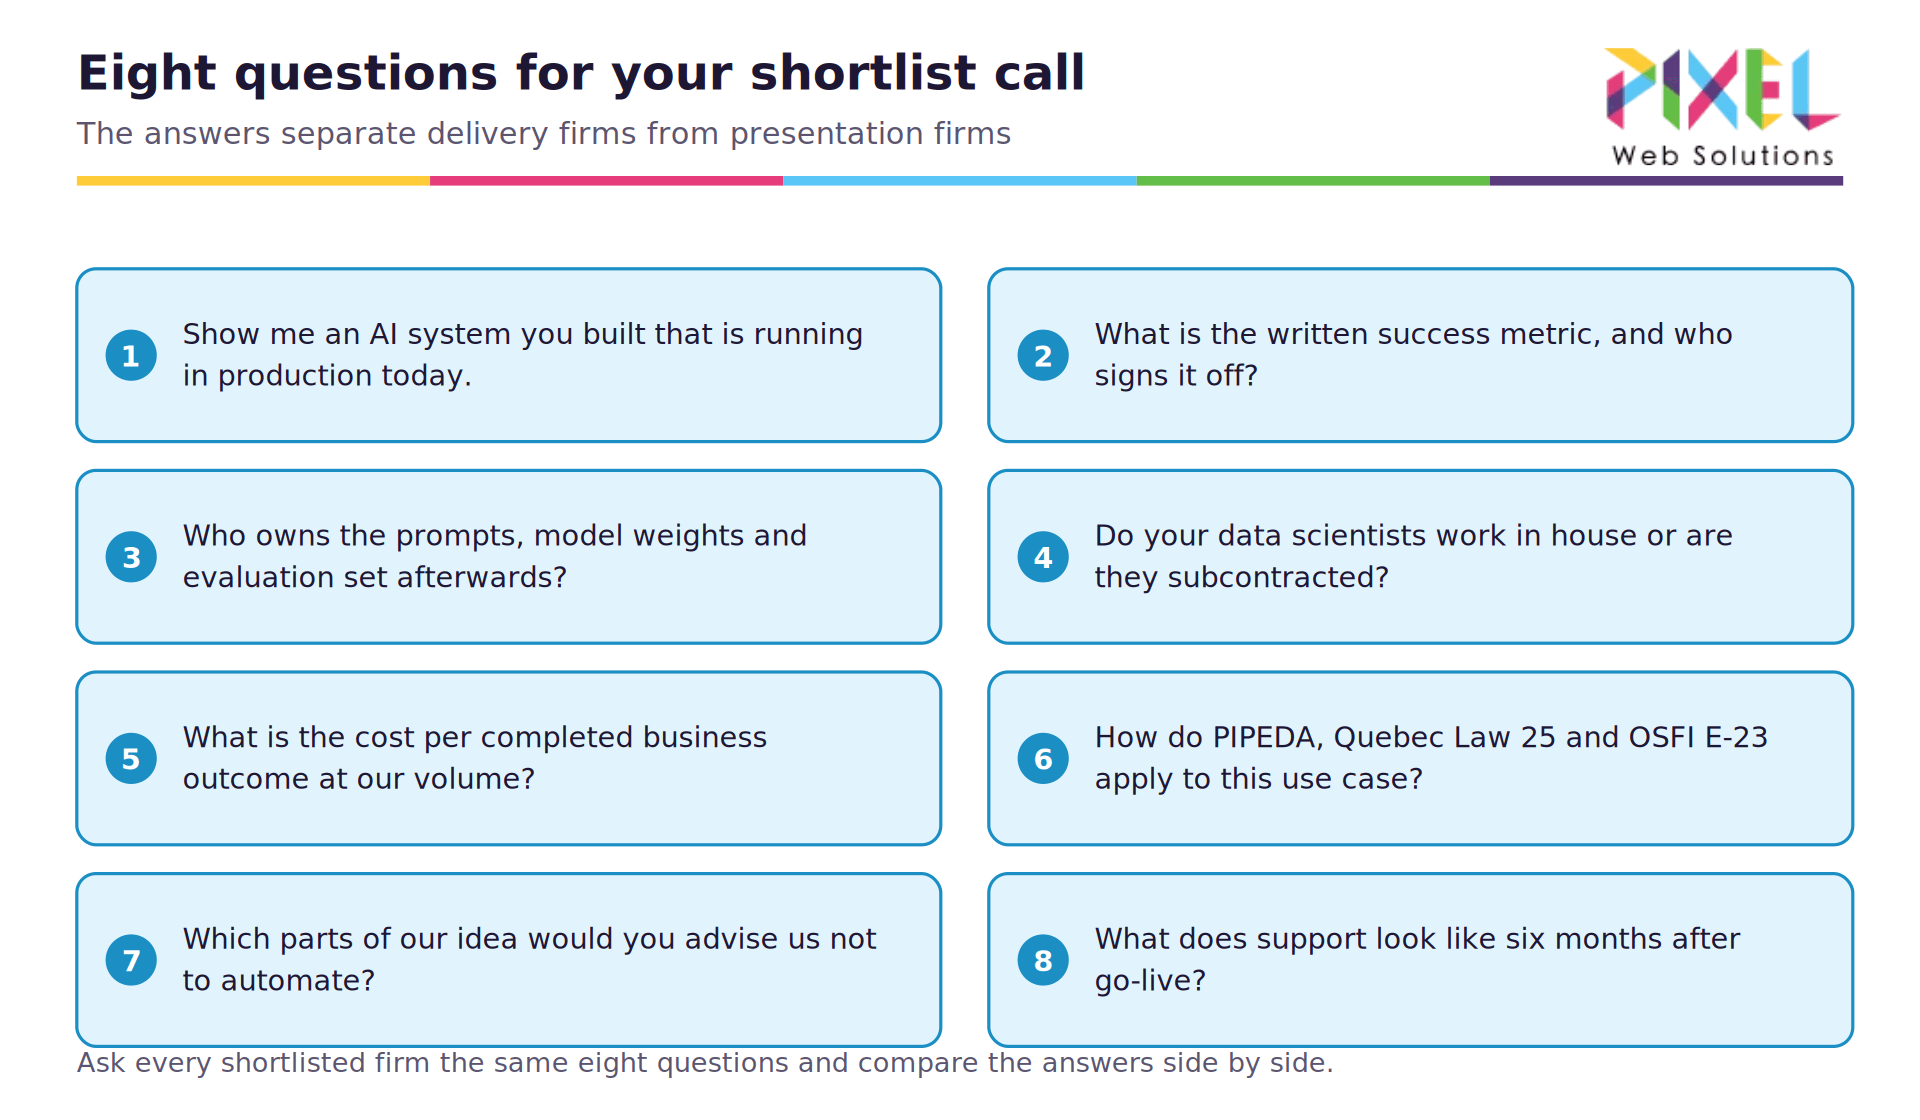Image resolution: width=1920 pixels, height=1120 pixels.
Task: Click the number 4 circle badge
Action: coord(1043,557)
